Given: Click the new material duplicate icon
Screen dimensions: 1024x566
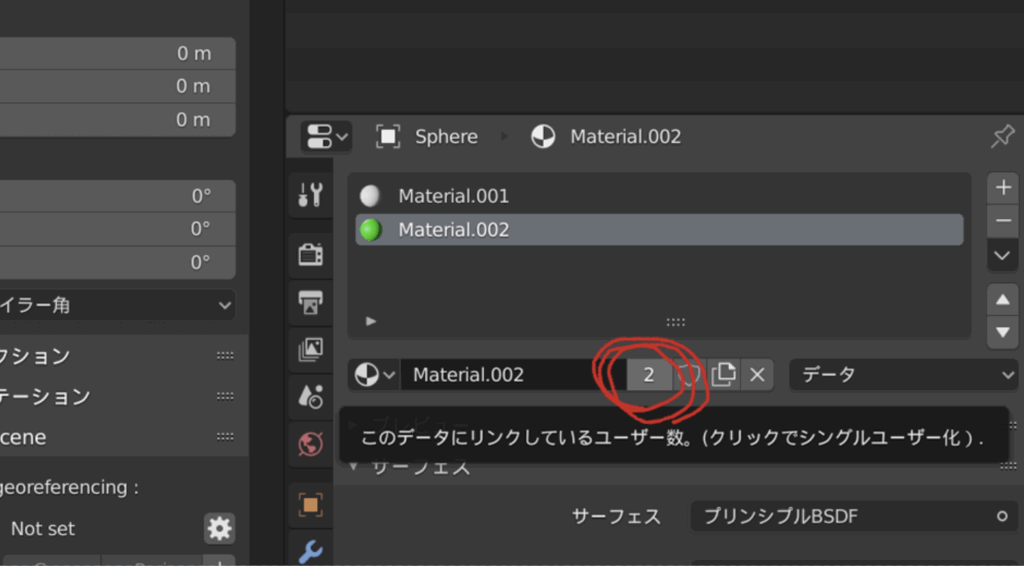Looking at the screenshot, I should tap(723, 375).
